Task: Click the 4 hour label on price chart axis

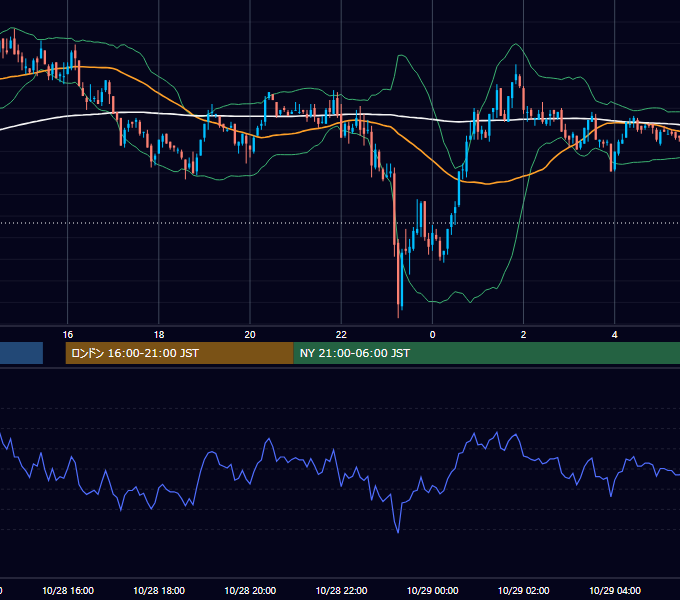Action: pyautogui.click(x=615, y=335)
